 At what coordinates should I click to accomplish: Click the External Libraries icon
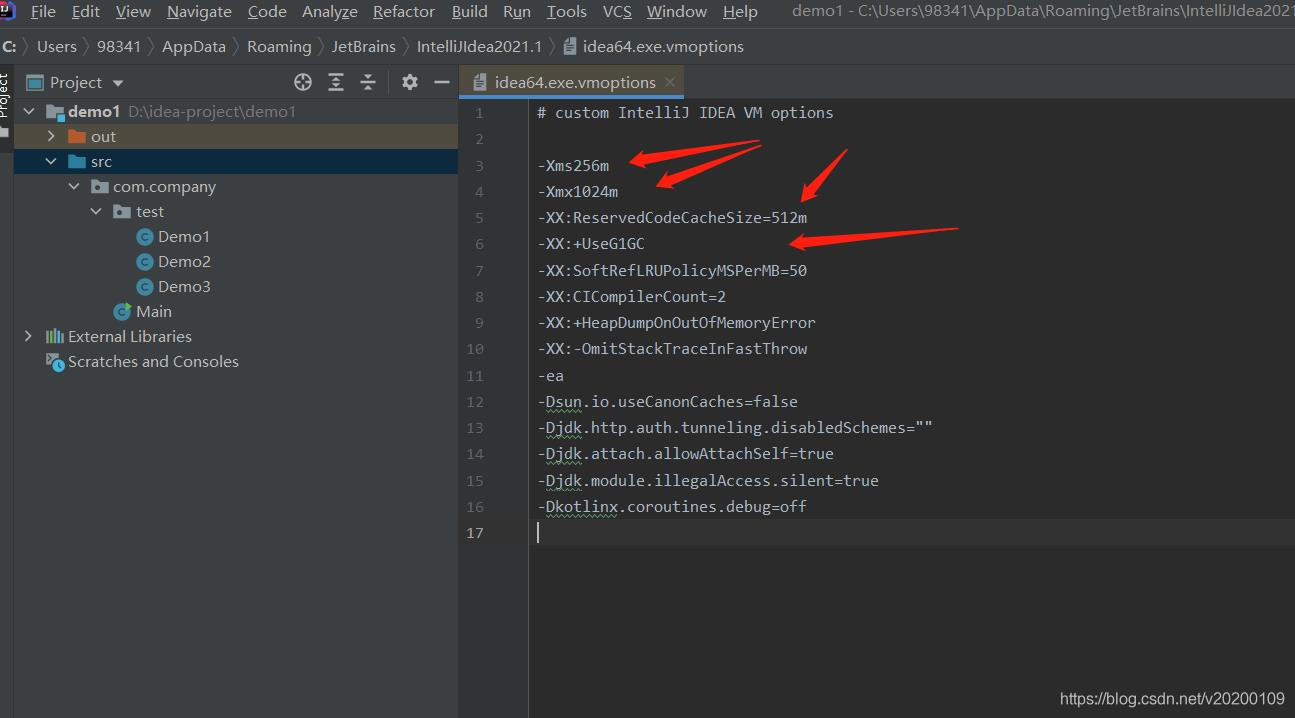55,337
